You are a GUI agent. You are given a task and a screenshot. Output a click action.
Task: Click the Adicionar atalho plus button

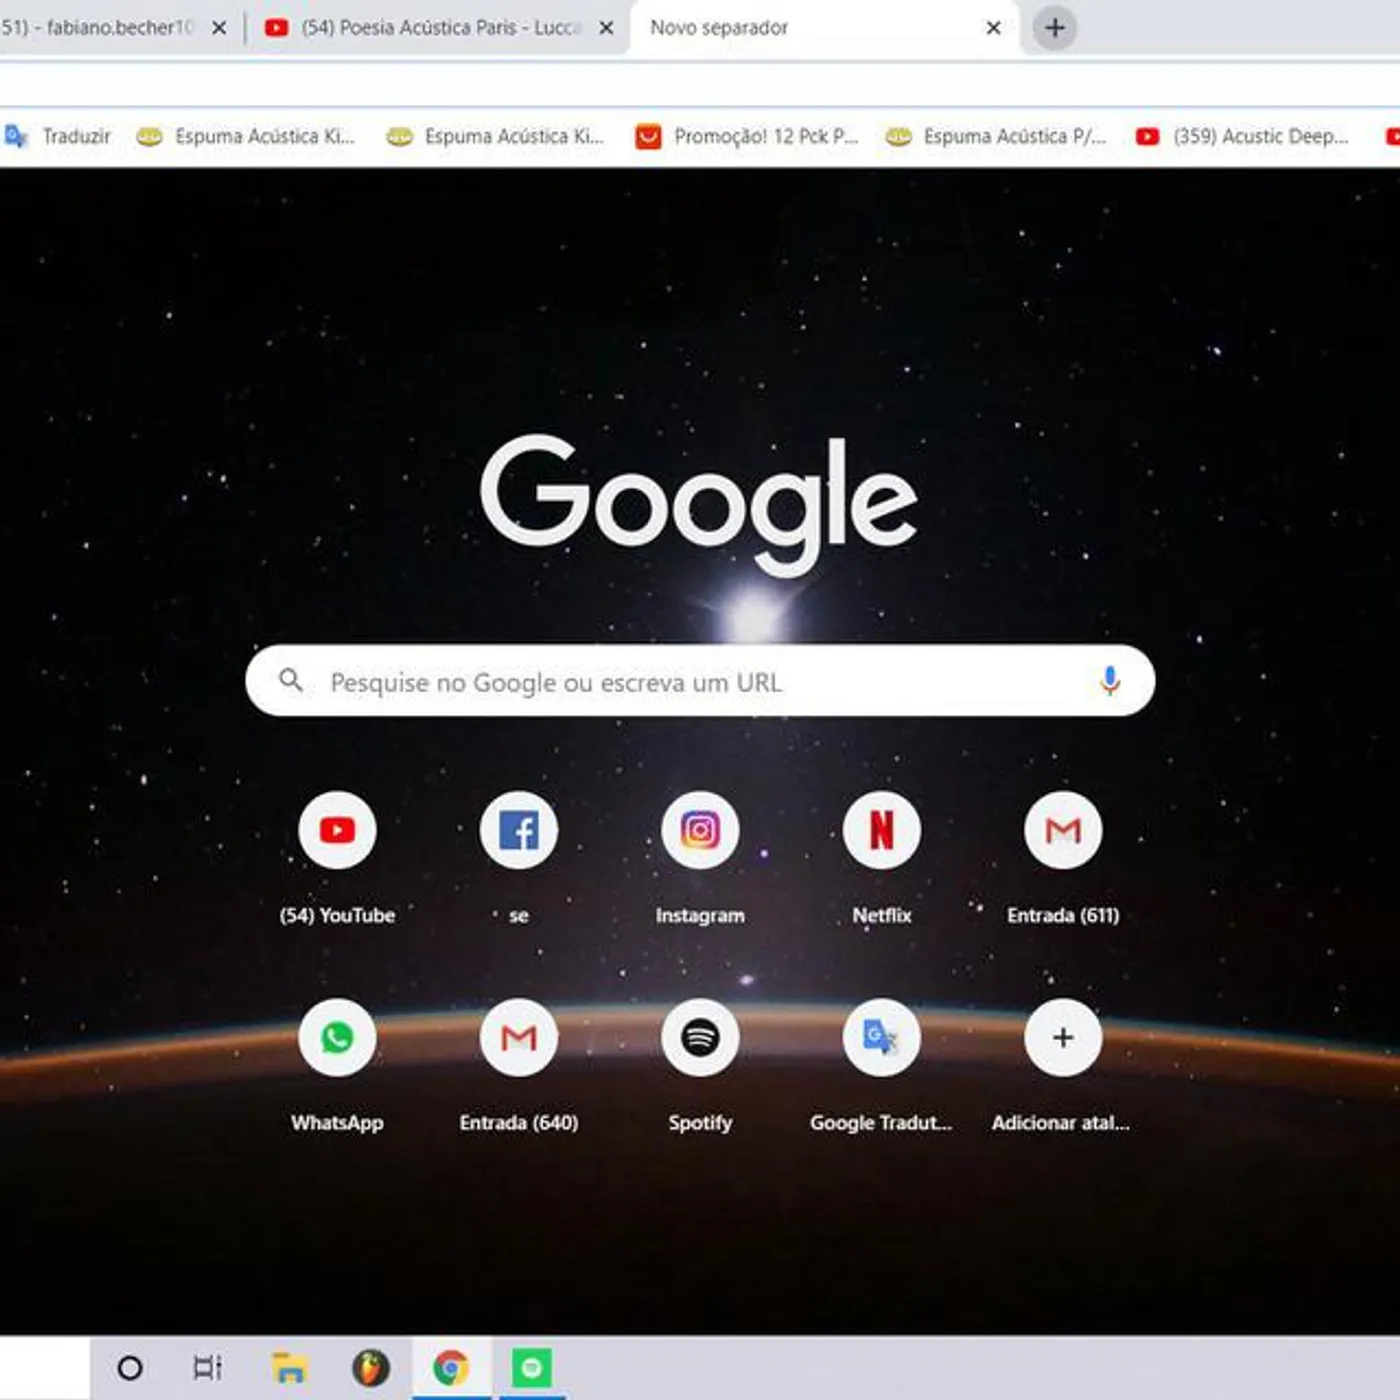tap(1063, 1038)
